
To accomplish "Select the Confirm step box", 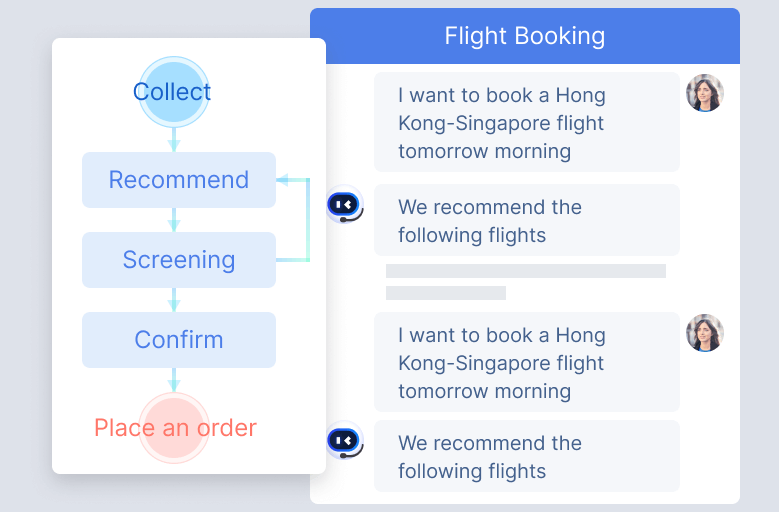I will click(179, 340).
